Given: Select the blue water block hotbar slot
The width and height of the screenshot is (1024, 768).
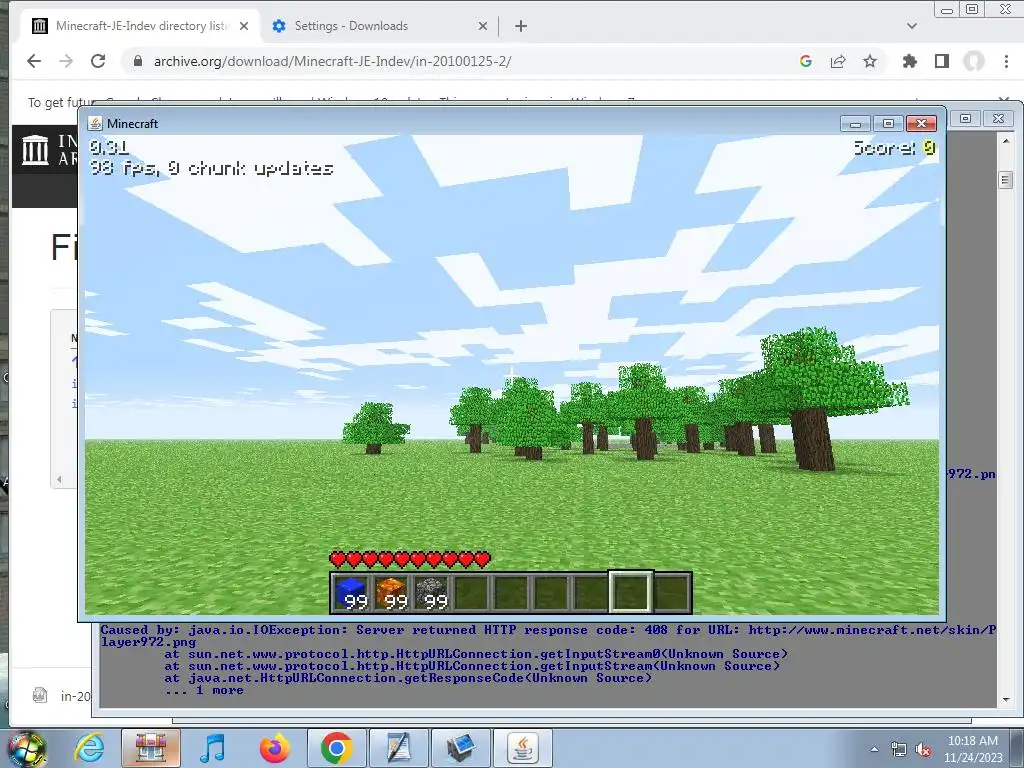Looking at the screenshot, I should click(353, 593).
